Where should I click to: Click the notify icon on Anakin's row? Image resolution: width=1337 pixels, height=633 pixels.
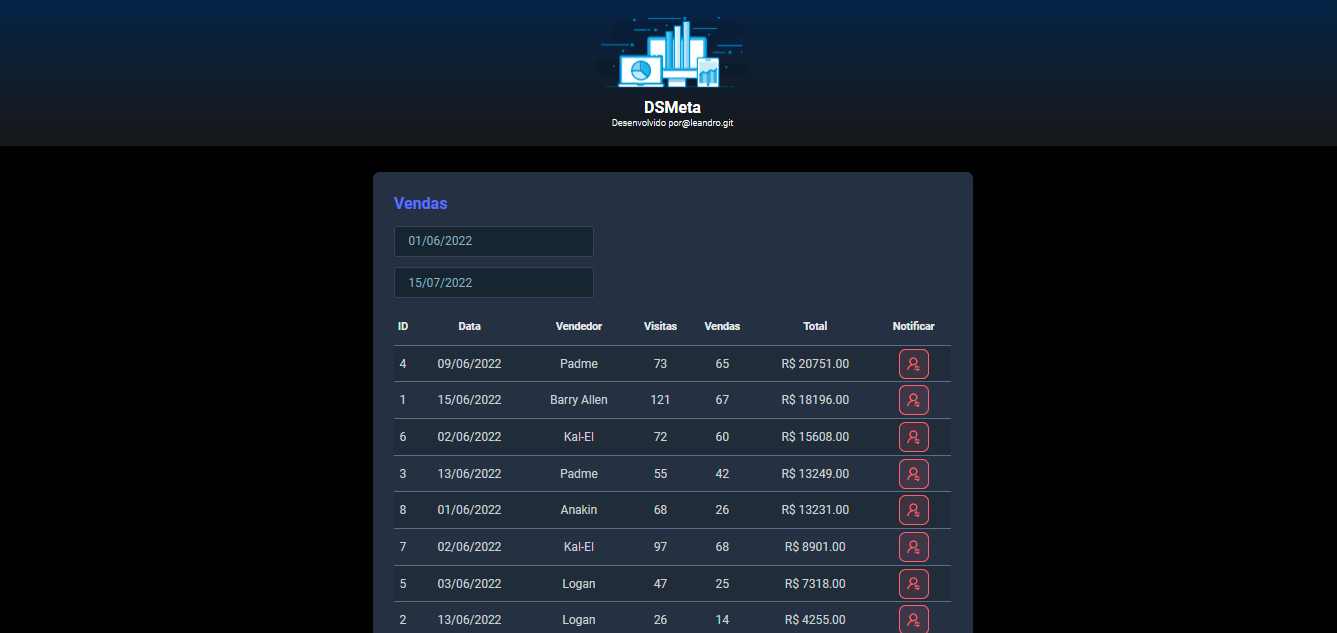click(913, 510)
